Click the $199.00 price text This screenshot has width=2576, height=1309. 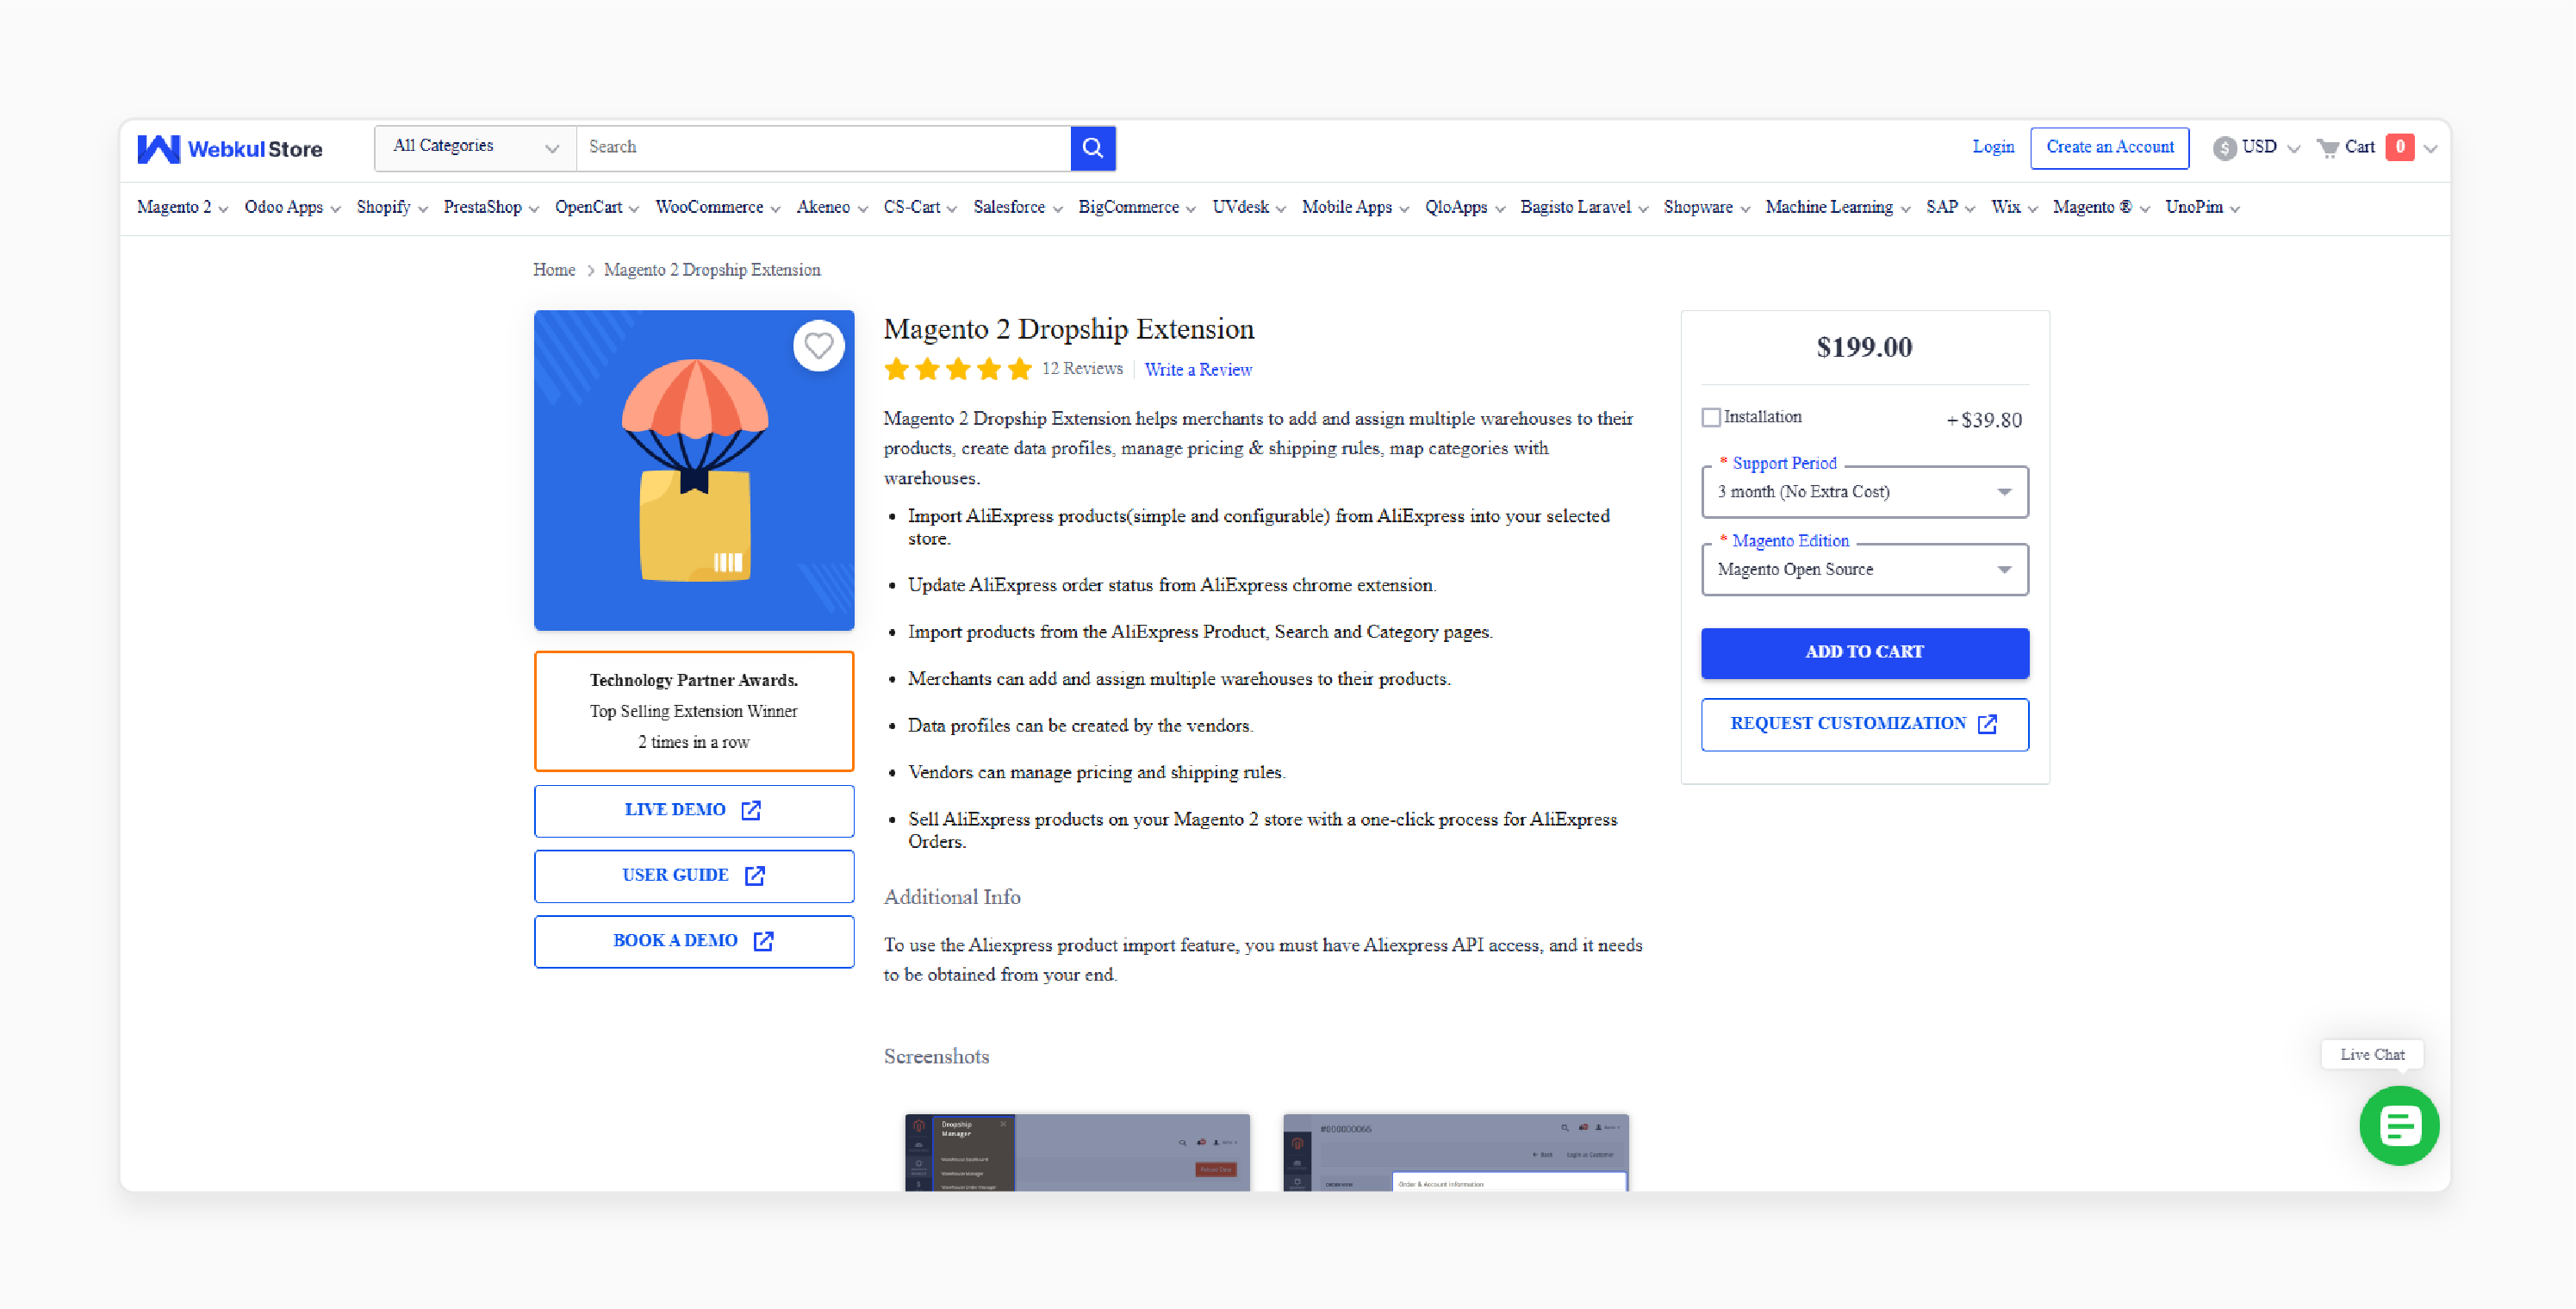point(1864,348)
